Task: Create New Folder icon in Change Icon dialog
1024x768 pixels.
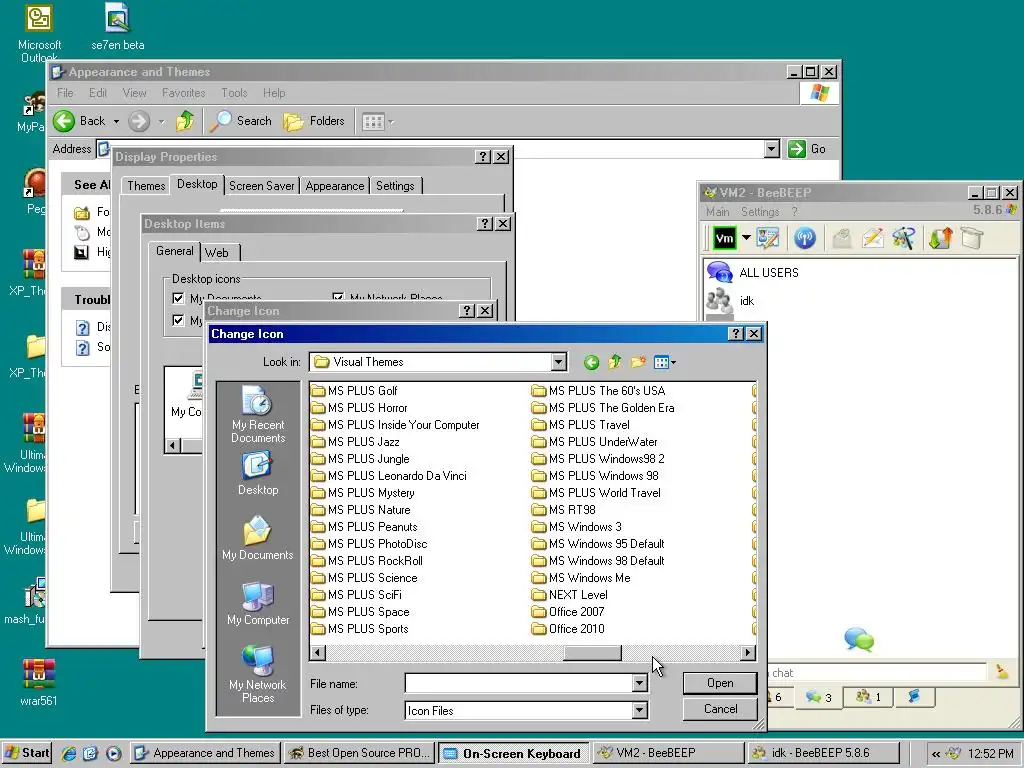Action: [638, 362]
